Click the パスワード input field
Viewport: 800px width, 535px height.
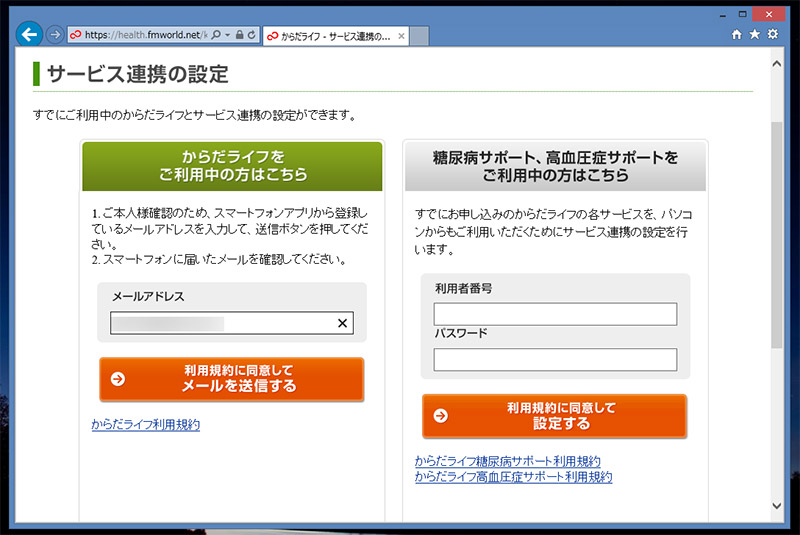tap(555, 359)
